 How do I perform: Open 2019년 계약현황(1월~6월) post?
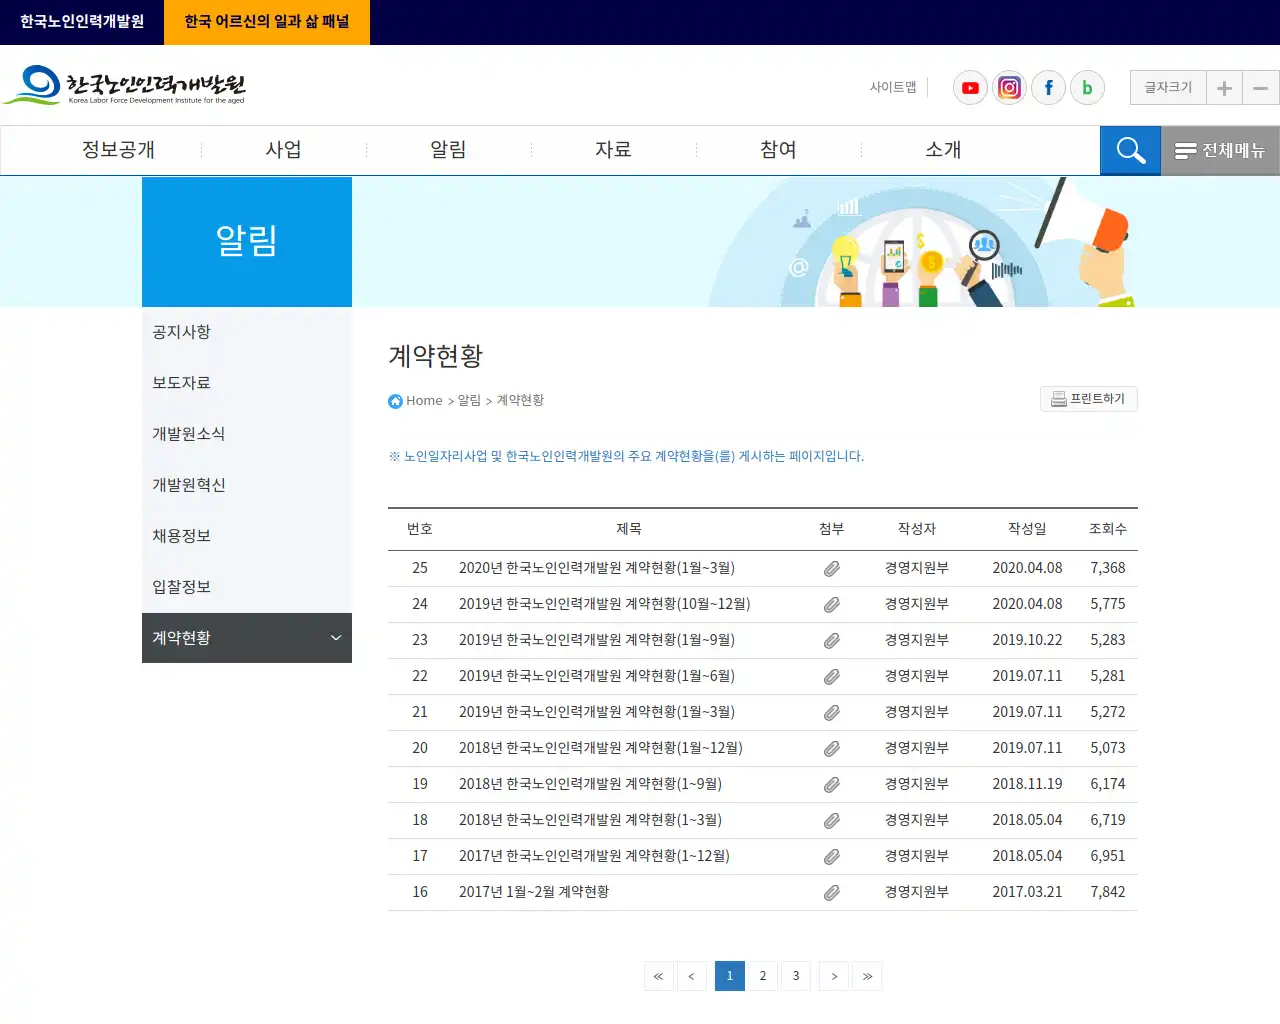[597, 676]
